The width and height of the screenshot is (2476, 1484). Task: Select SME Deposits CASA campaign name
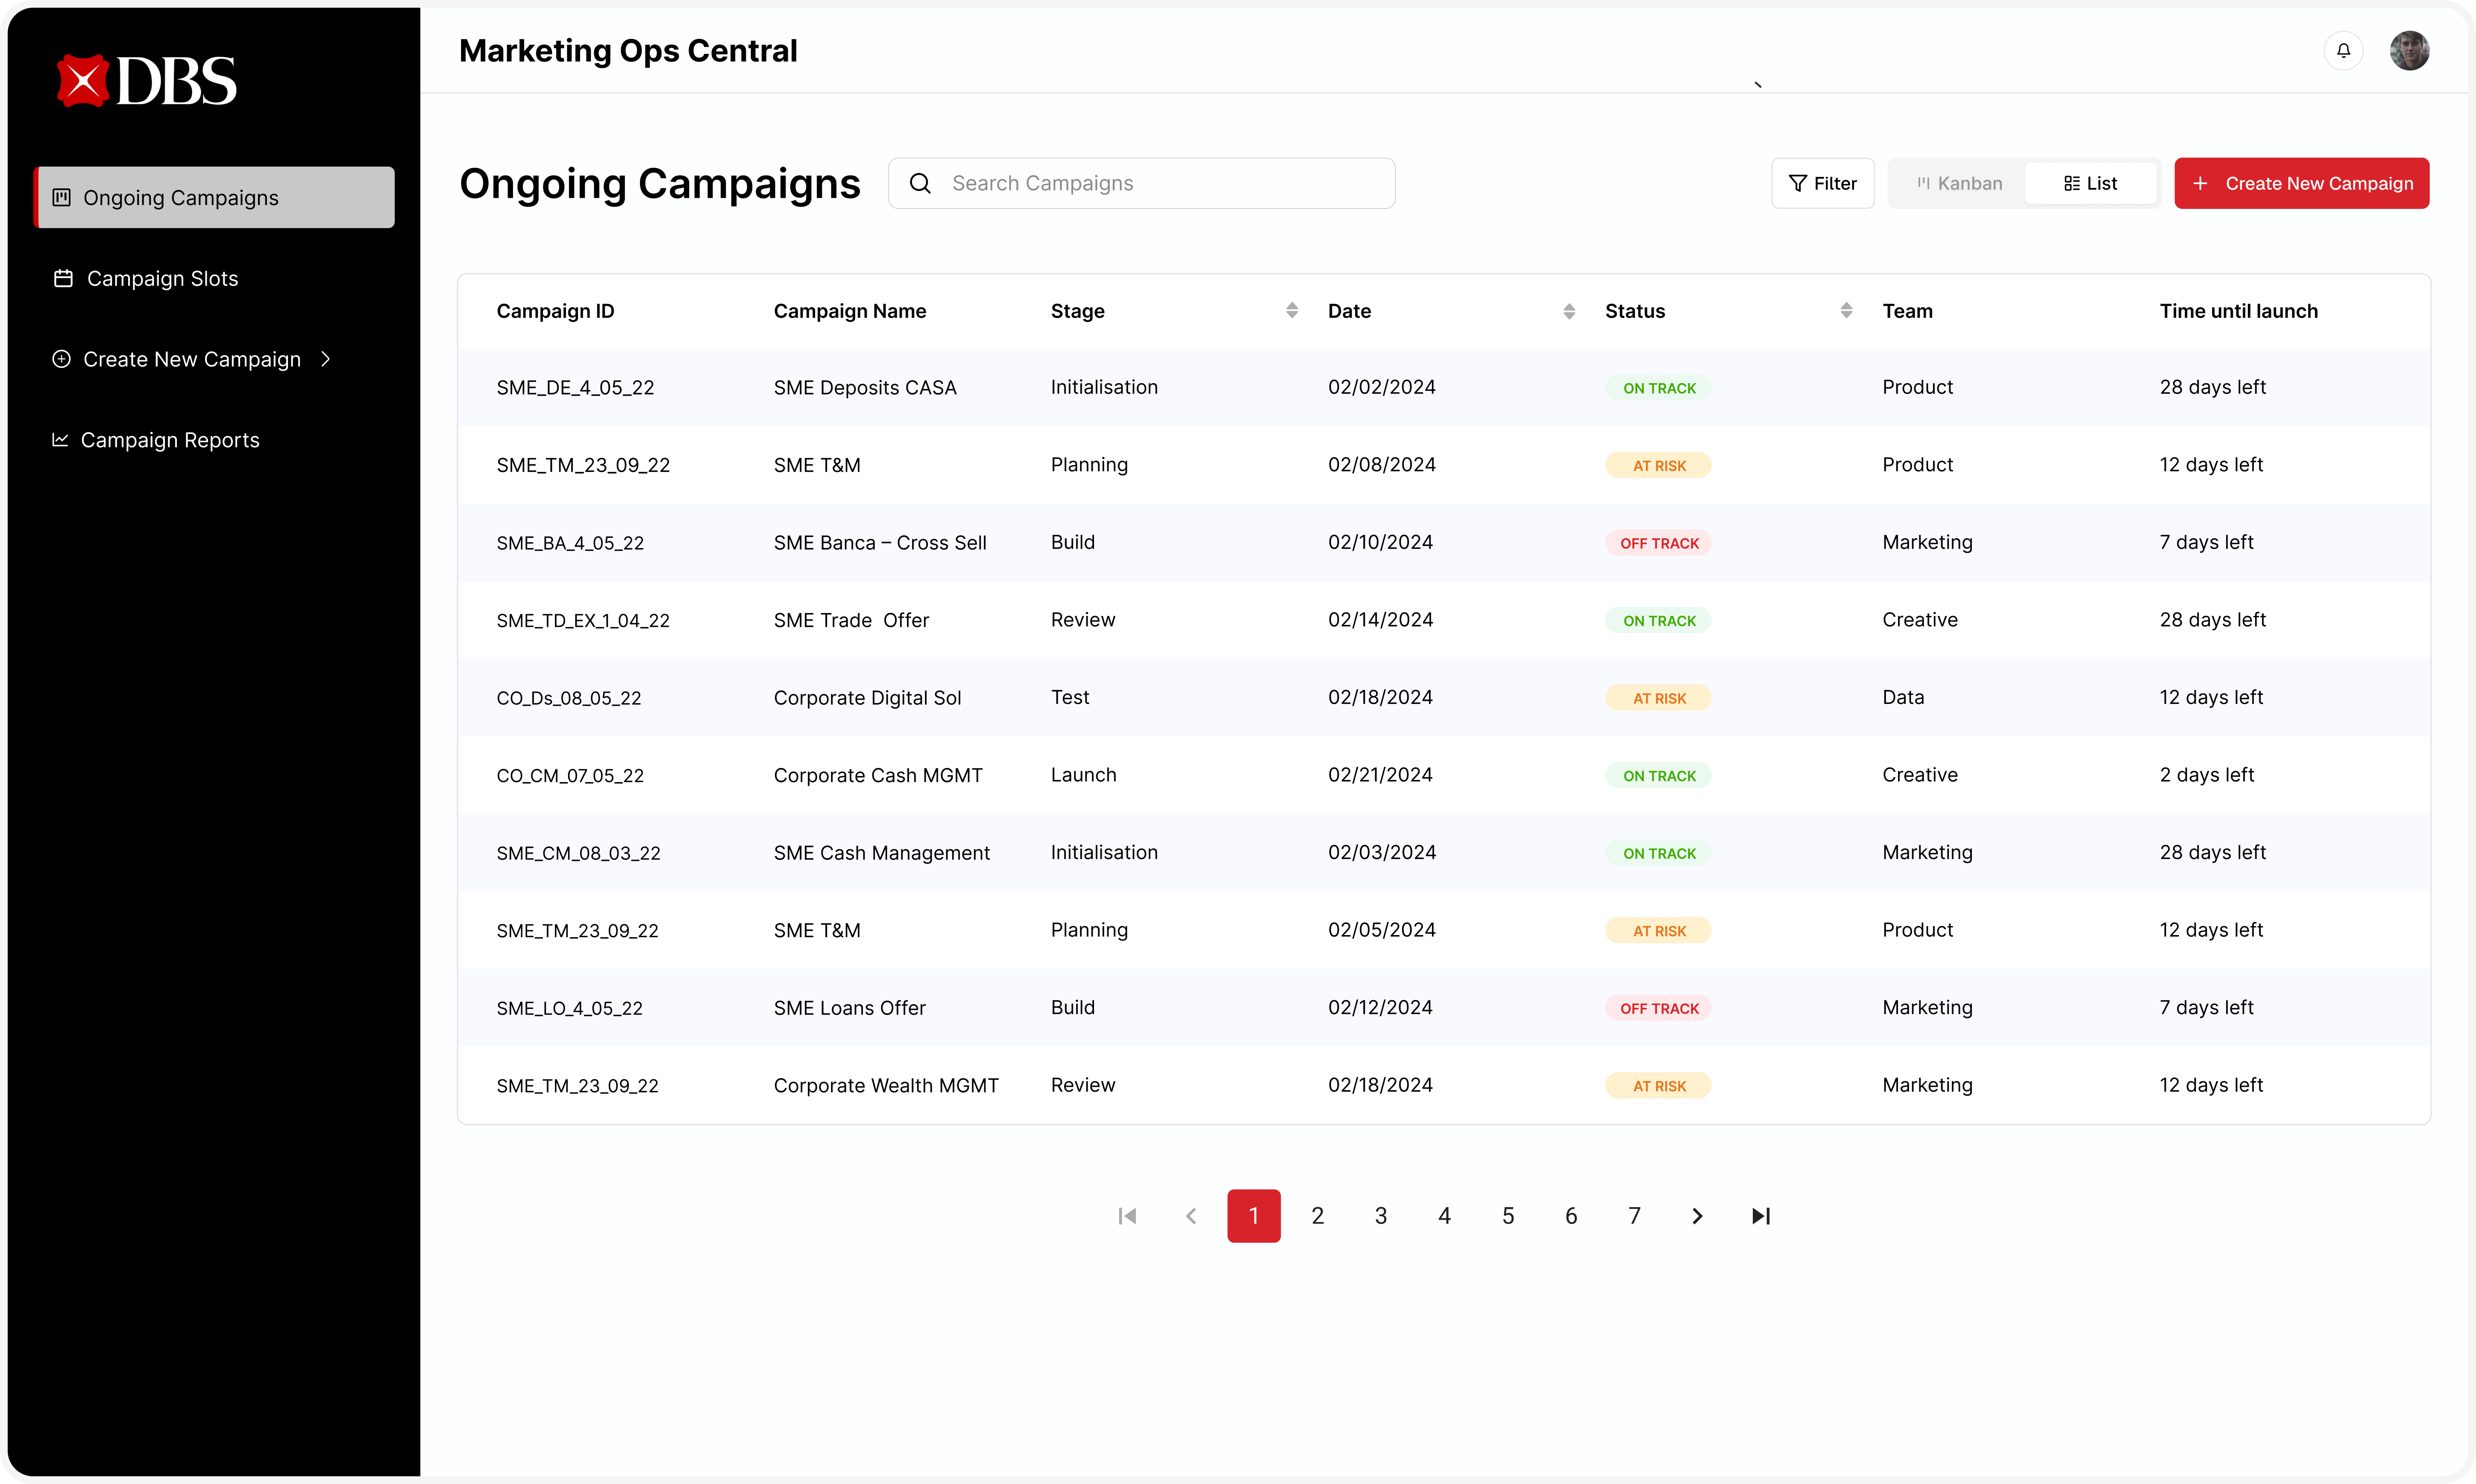point(865,388)
